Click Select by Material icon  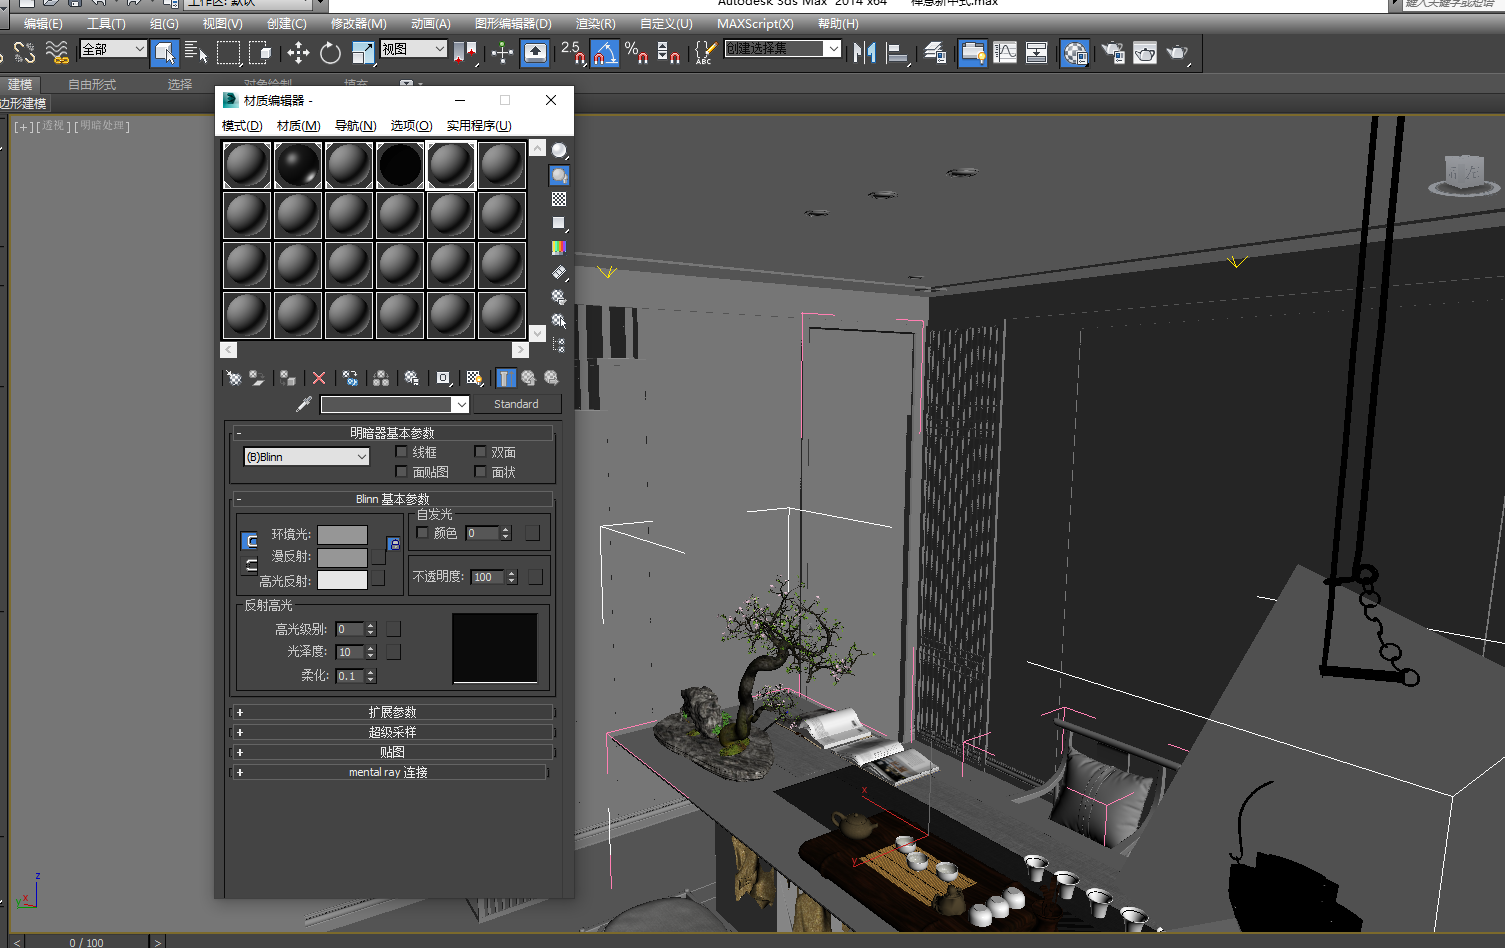point(559,320)
